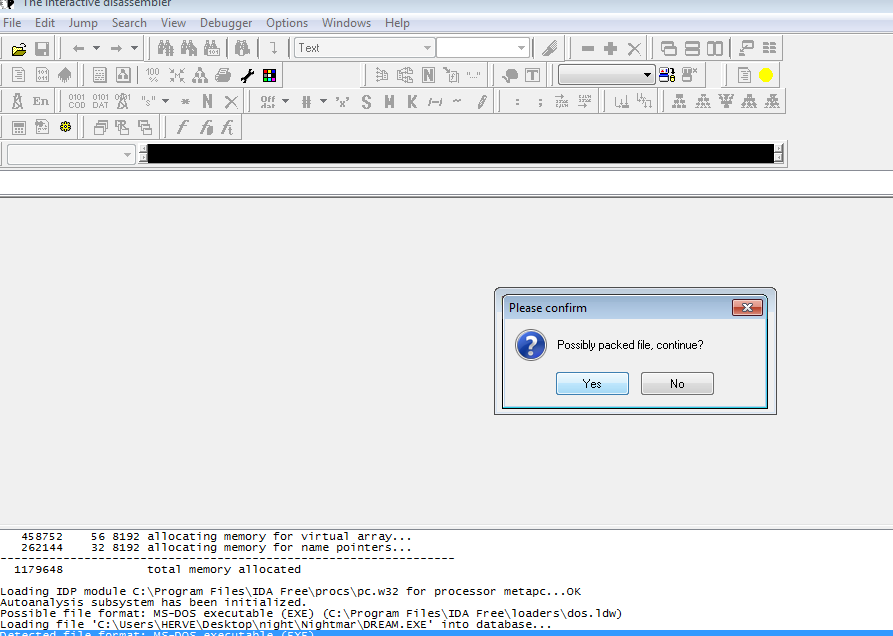Expand the string "s" type dropdown arrow
893x636 pixels.
[166, 101]
